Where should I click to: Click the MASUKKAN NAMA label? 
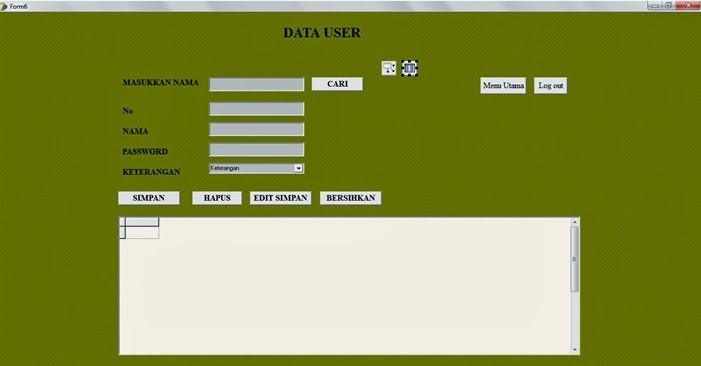160,83
